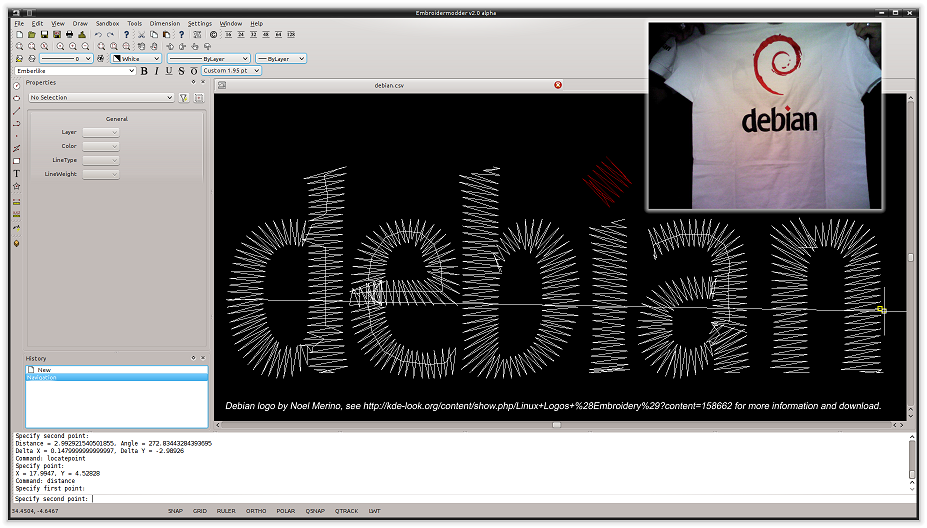Open the Draw menu

pyautogui.click(x=80, y=24)
